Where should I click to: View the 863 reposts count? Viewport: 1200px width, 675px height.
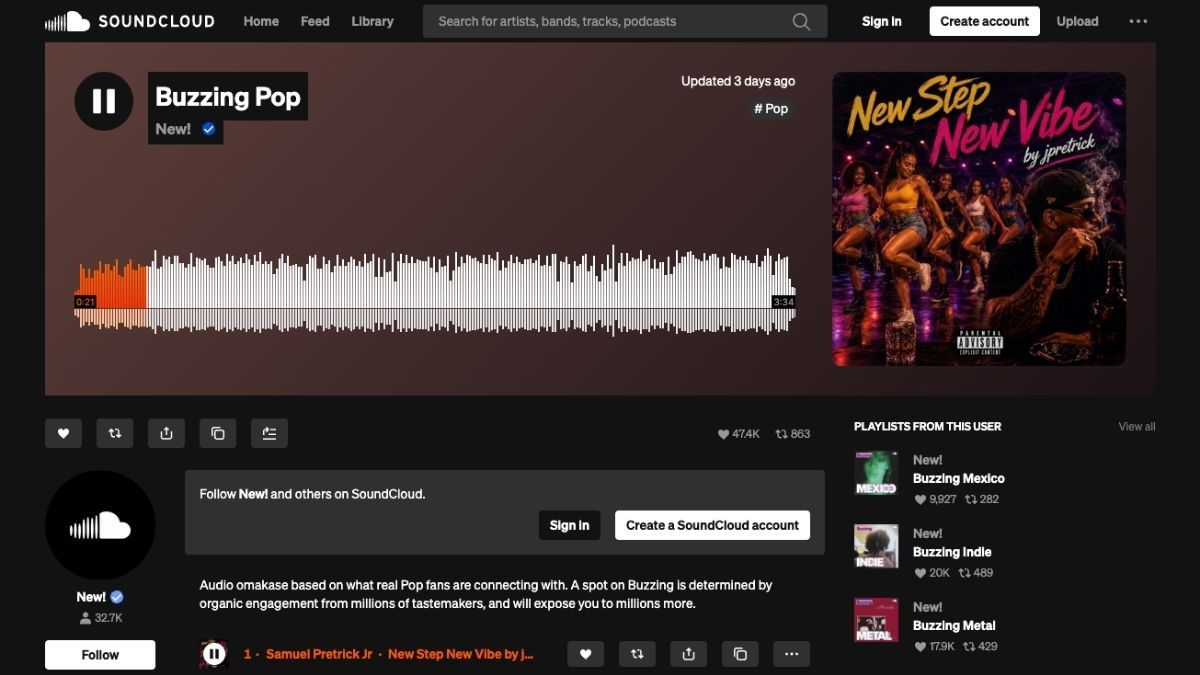(793, 434)
